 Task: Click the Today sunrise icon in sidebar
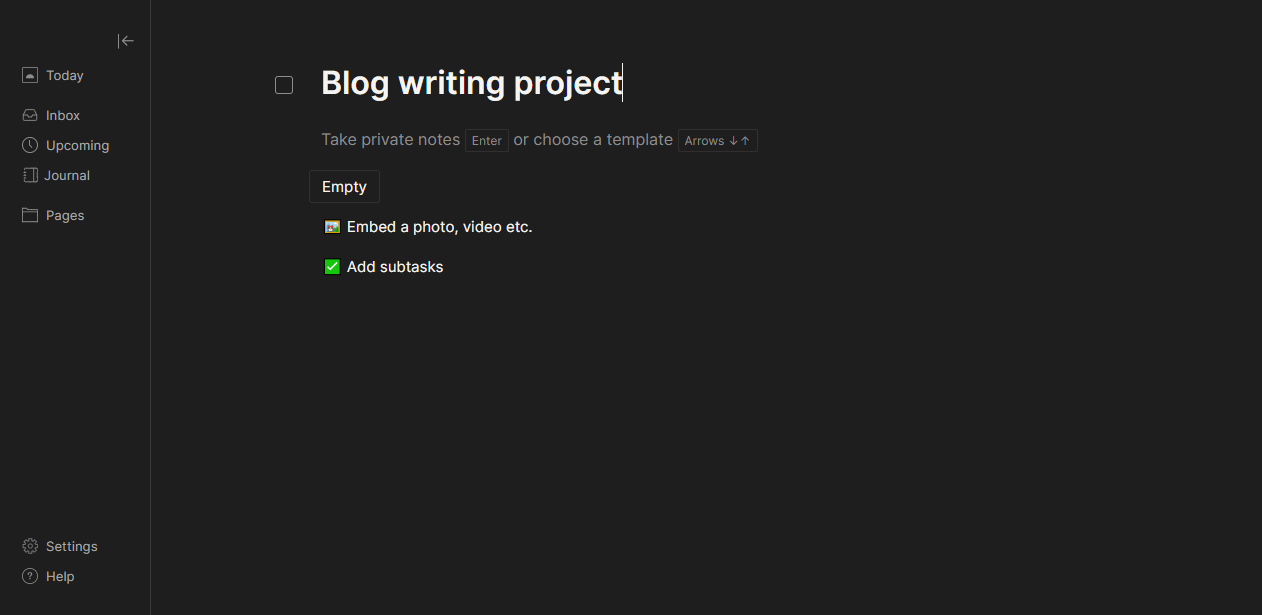pyautogui.click(x=30, y=75)
